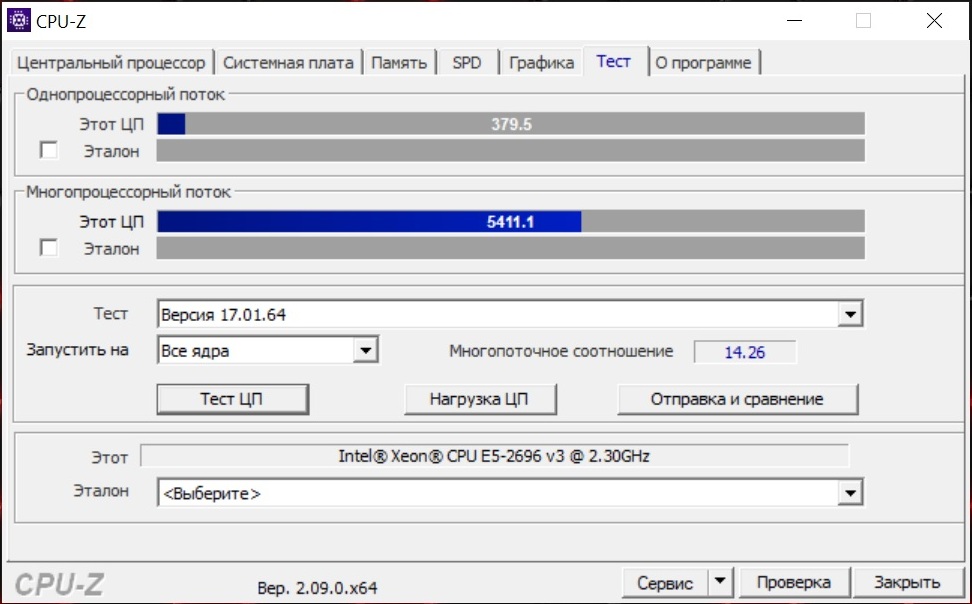Click the Многопроцессорный поток group title
The height and width of the screenshot is (604, 972).
click(128, 192)
